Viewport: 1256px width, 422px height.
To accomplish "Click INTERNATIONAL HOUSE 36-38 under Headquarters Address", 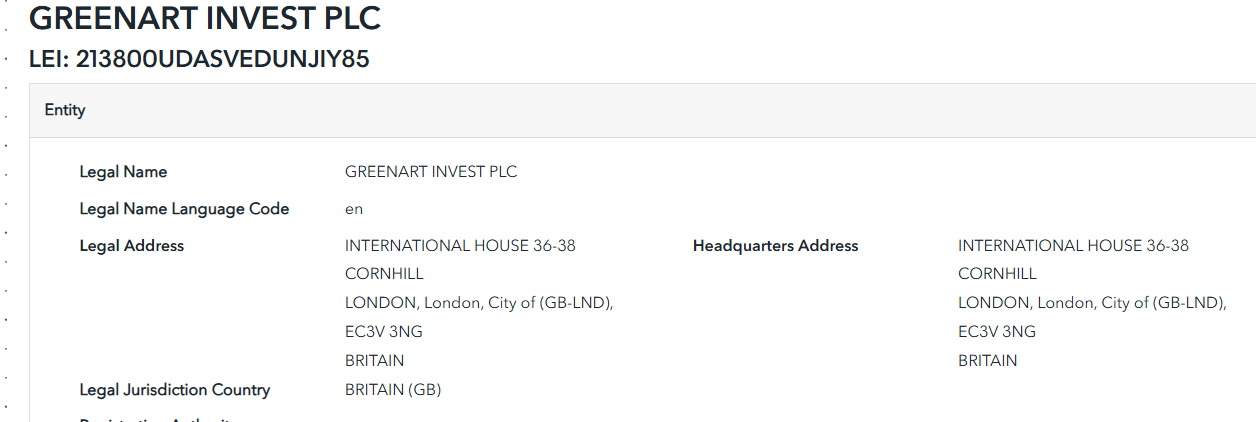I will [1073, 246].
